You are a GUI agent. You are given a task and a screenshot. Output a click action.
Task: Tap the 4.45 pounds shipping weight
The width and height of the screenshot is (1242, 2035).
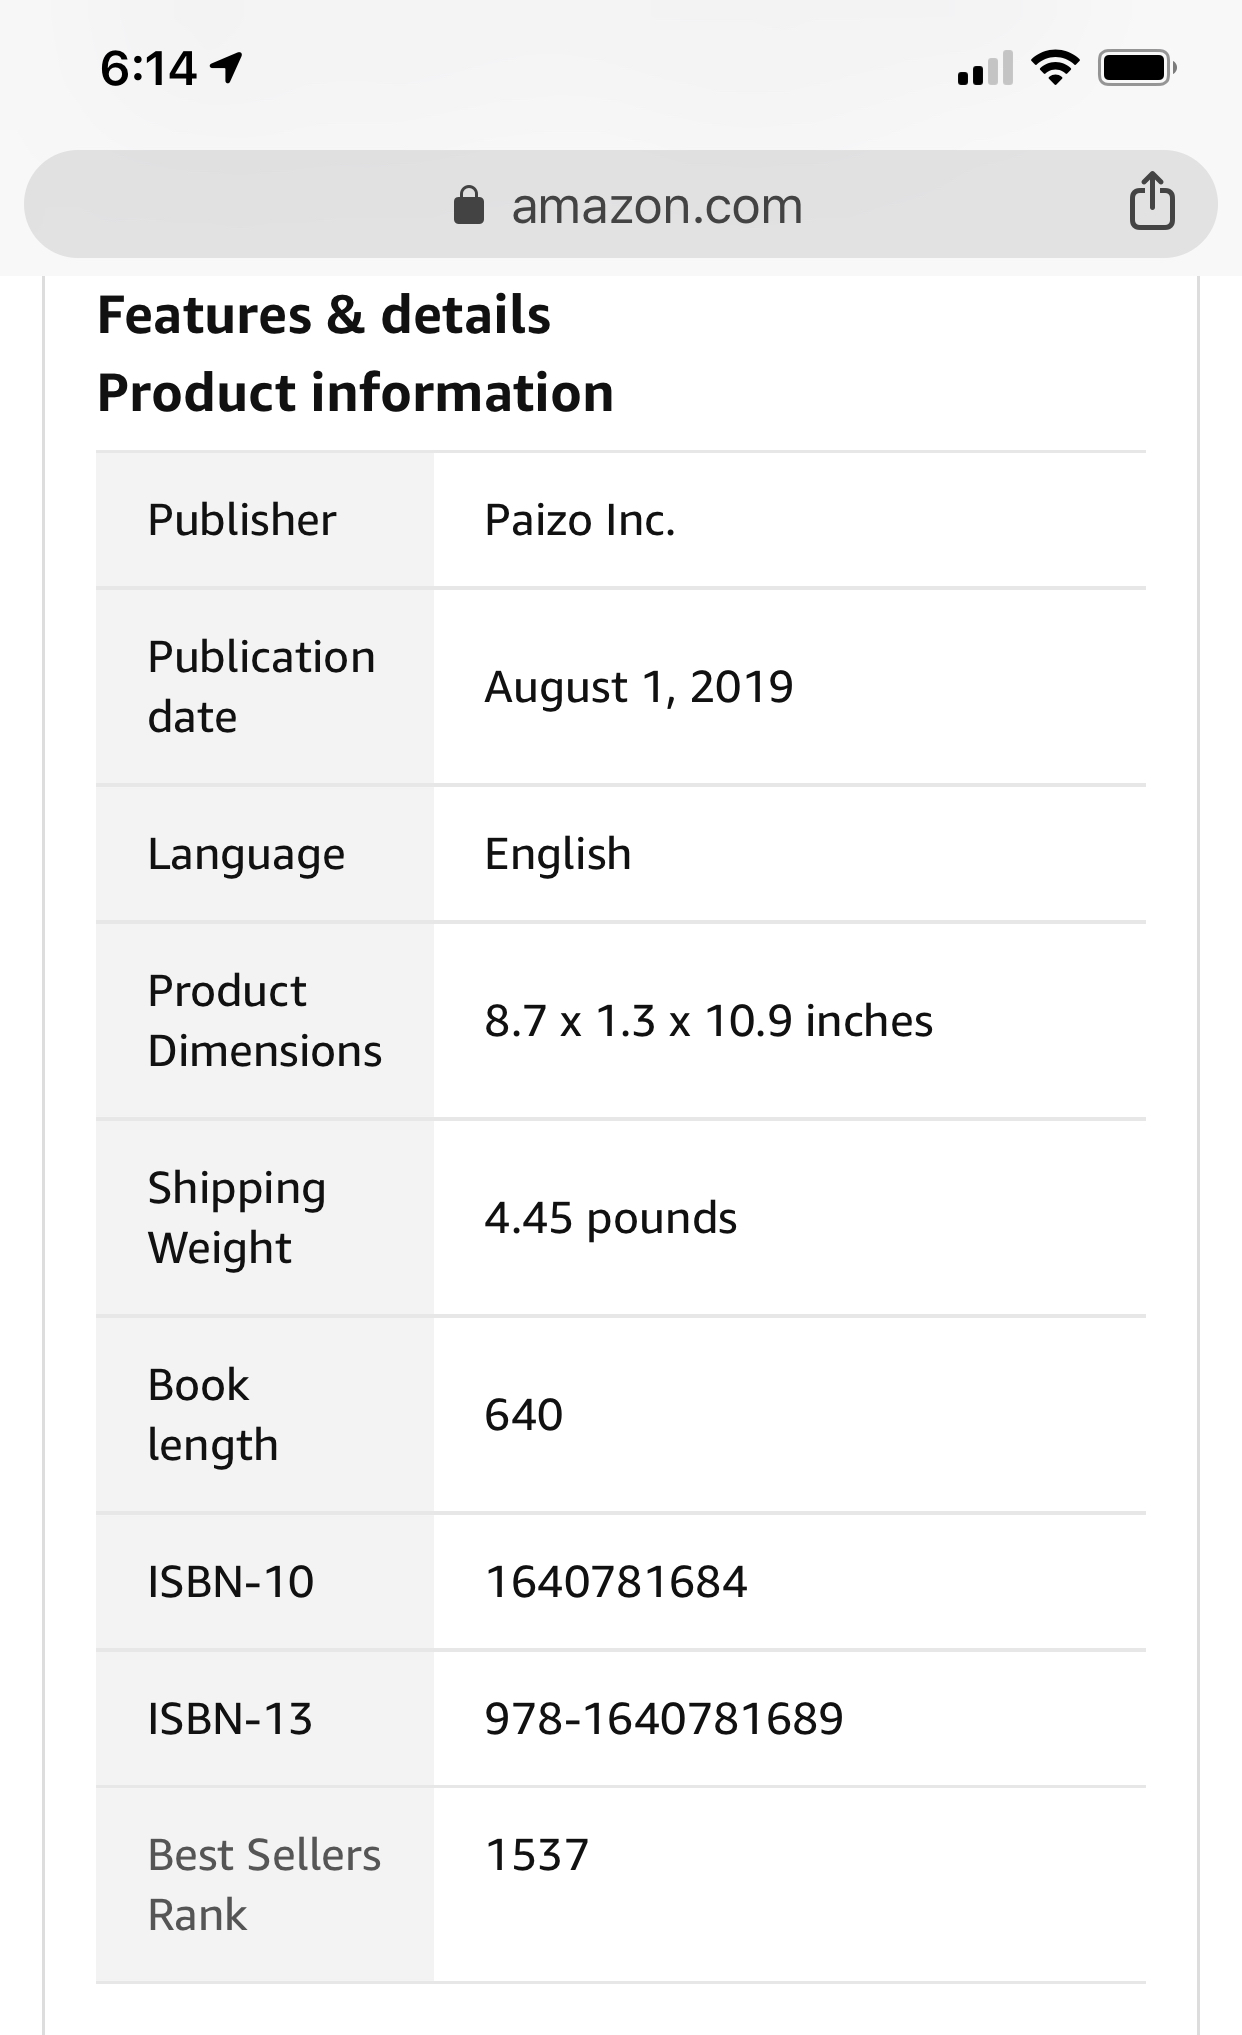[611, 1218]
